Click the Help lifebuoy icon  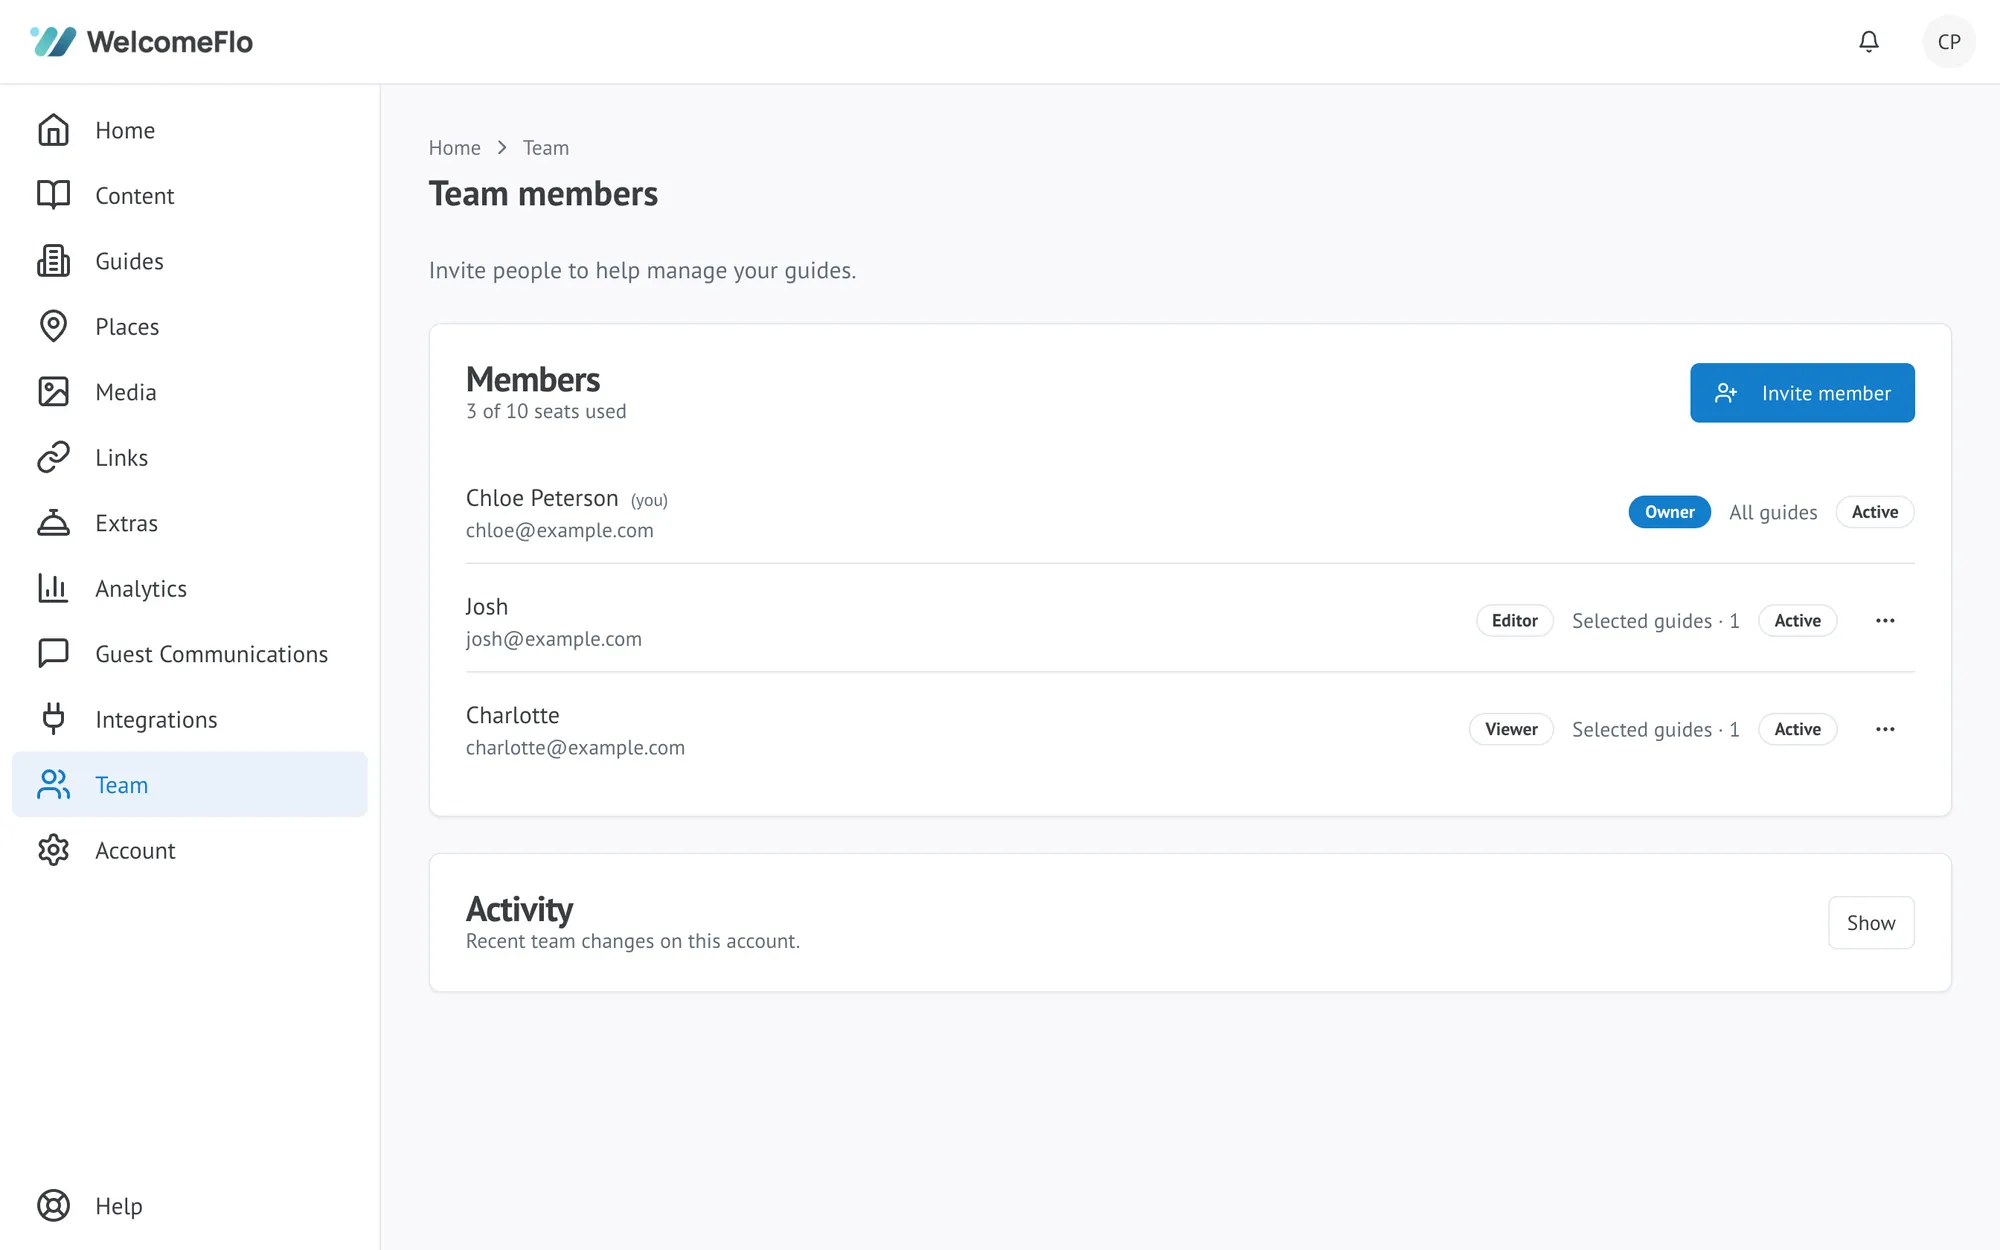[x=53, y=1206]
